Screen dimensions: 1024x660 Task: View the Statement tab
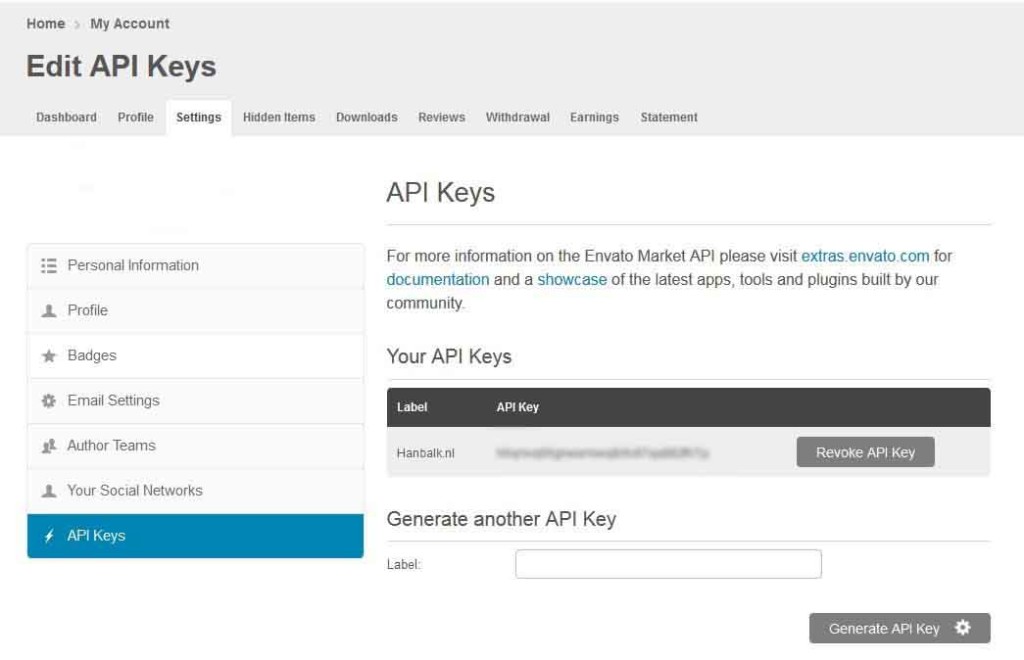point(669,118)
